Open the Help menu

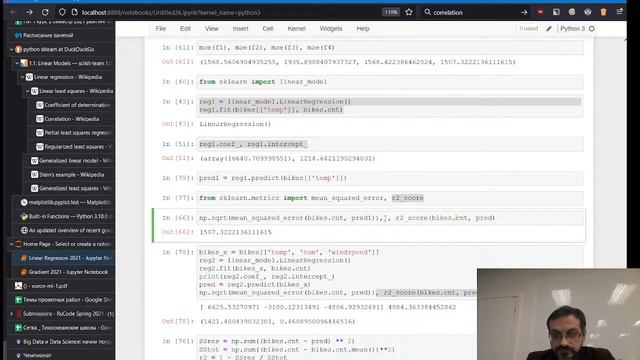363,29
